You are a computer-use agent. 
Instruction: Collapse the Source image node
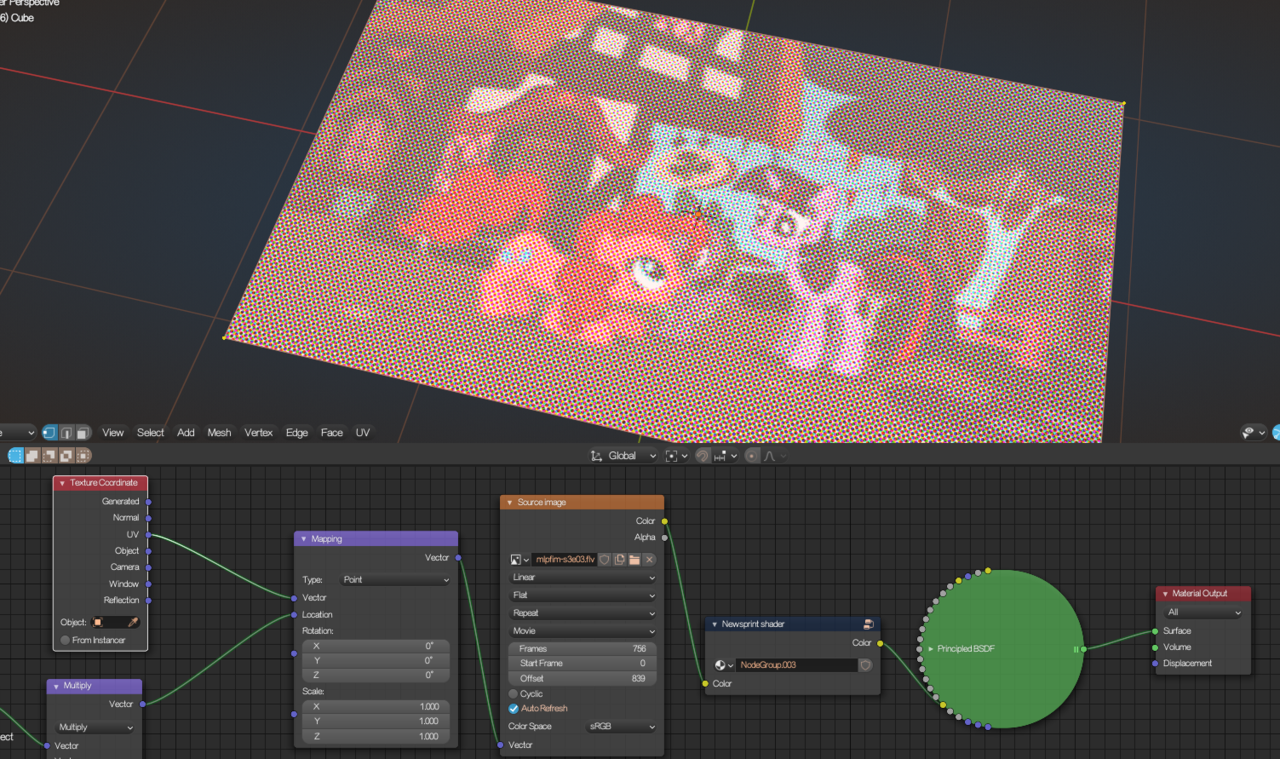tap(509, 502)
